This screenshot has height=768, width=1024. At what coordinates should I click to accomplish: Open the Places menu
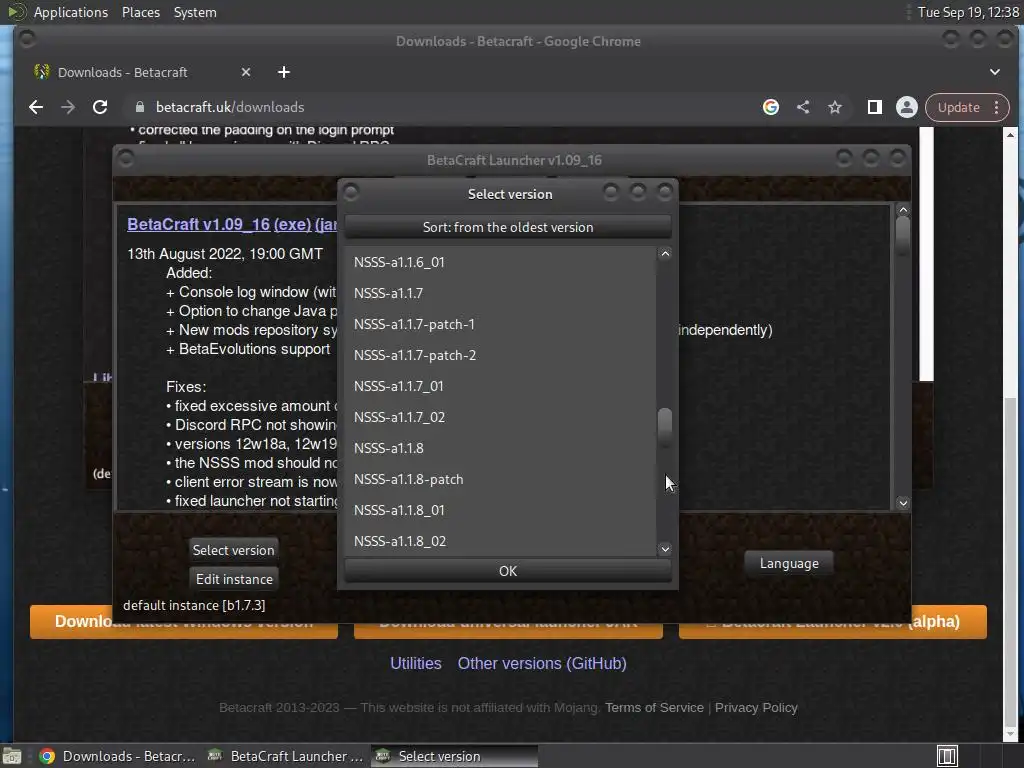point(141,12)
